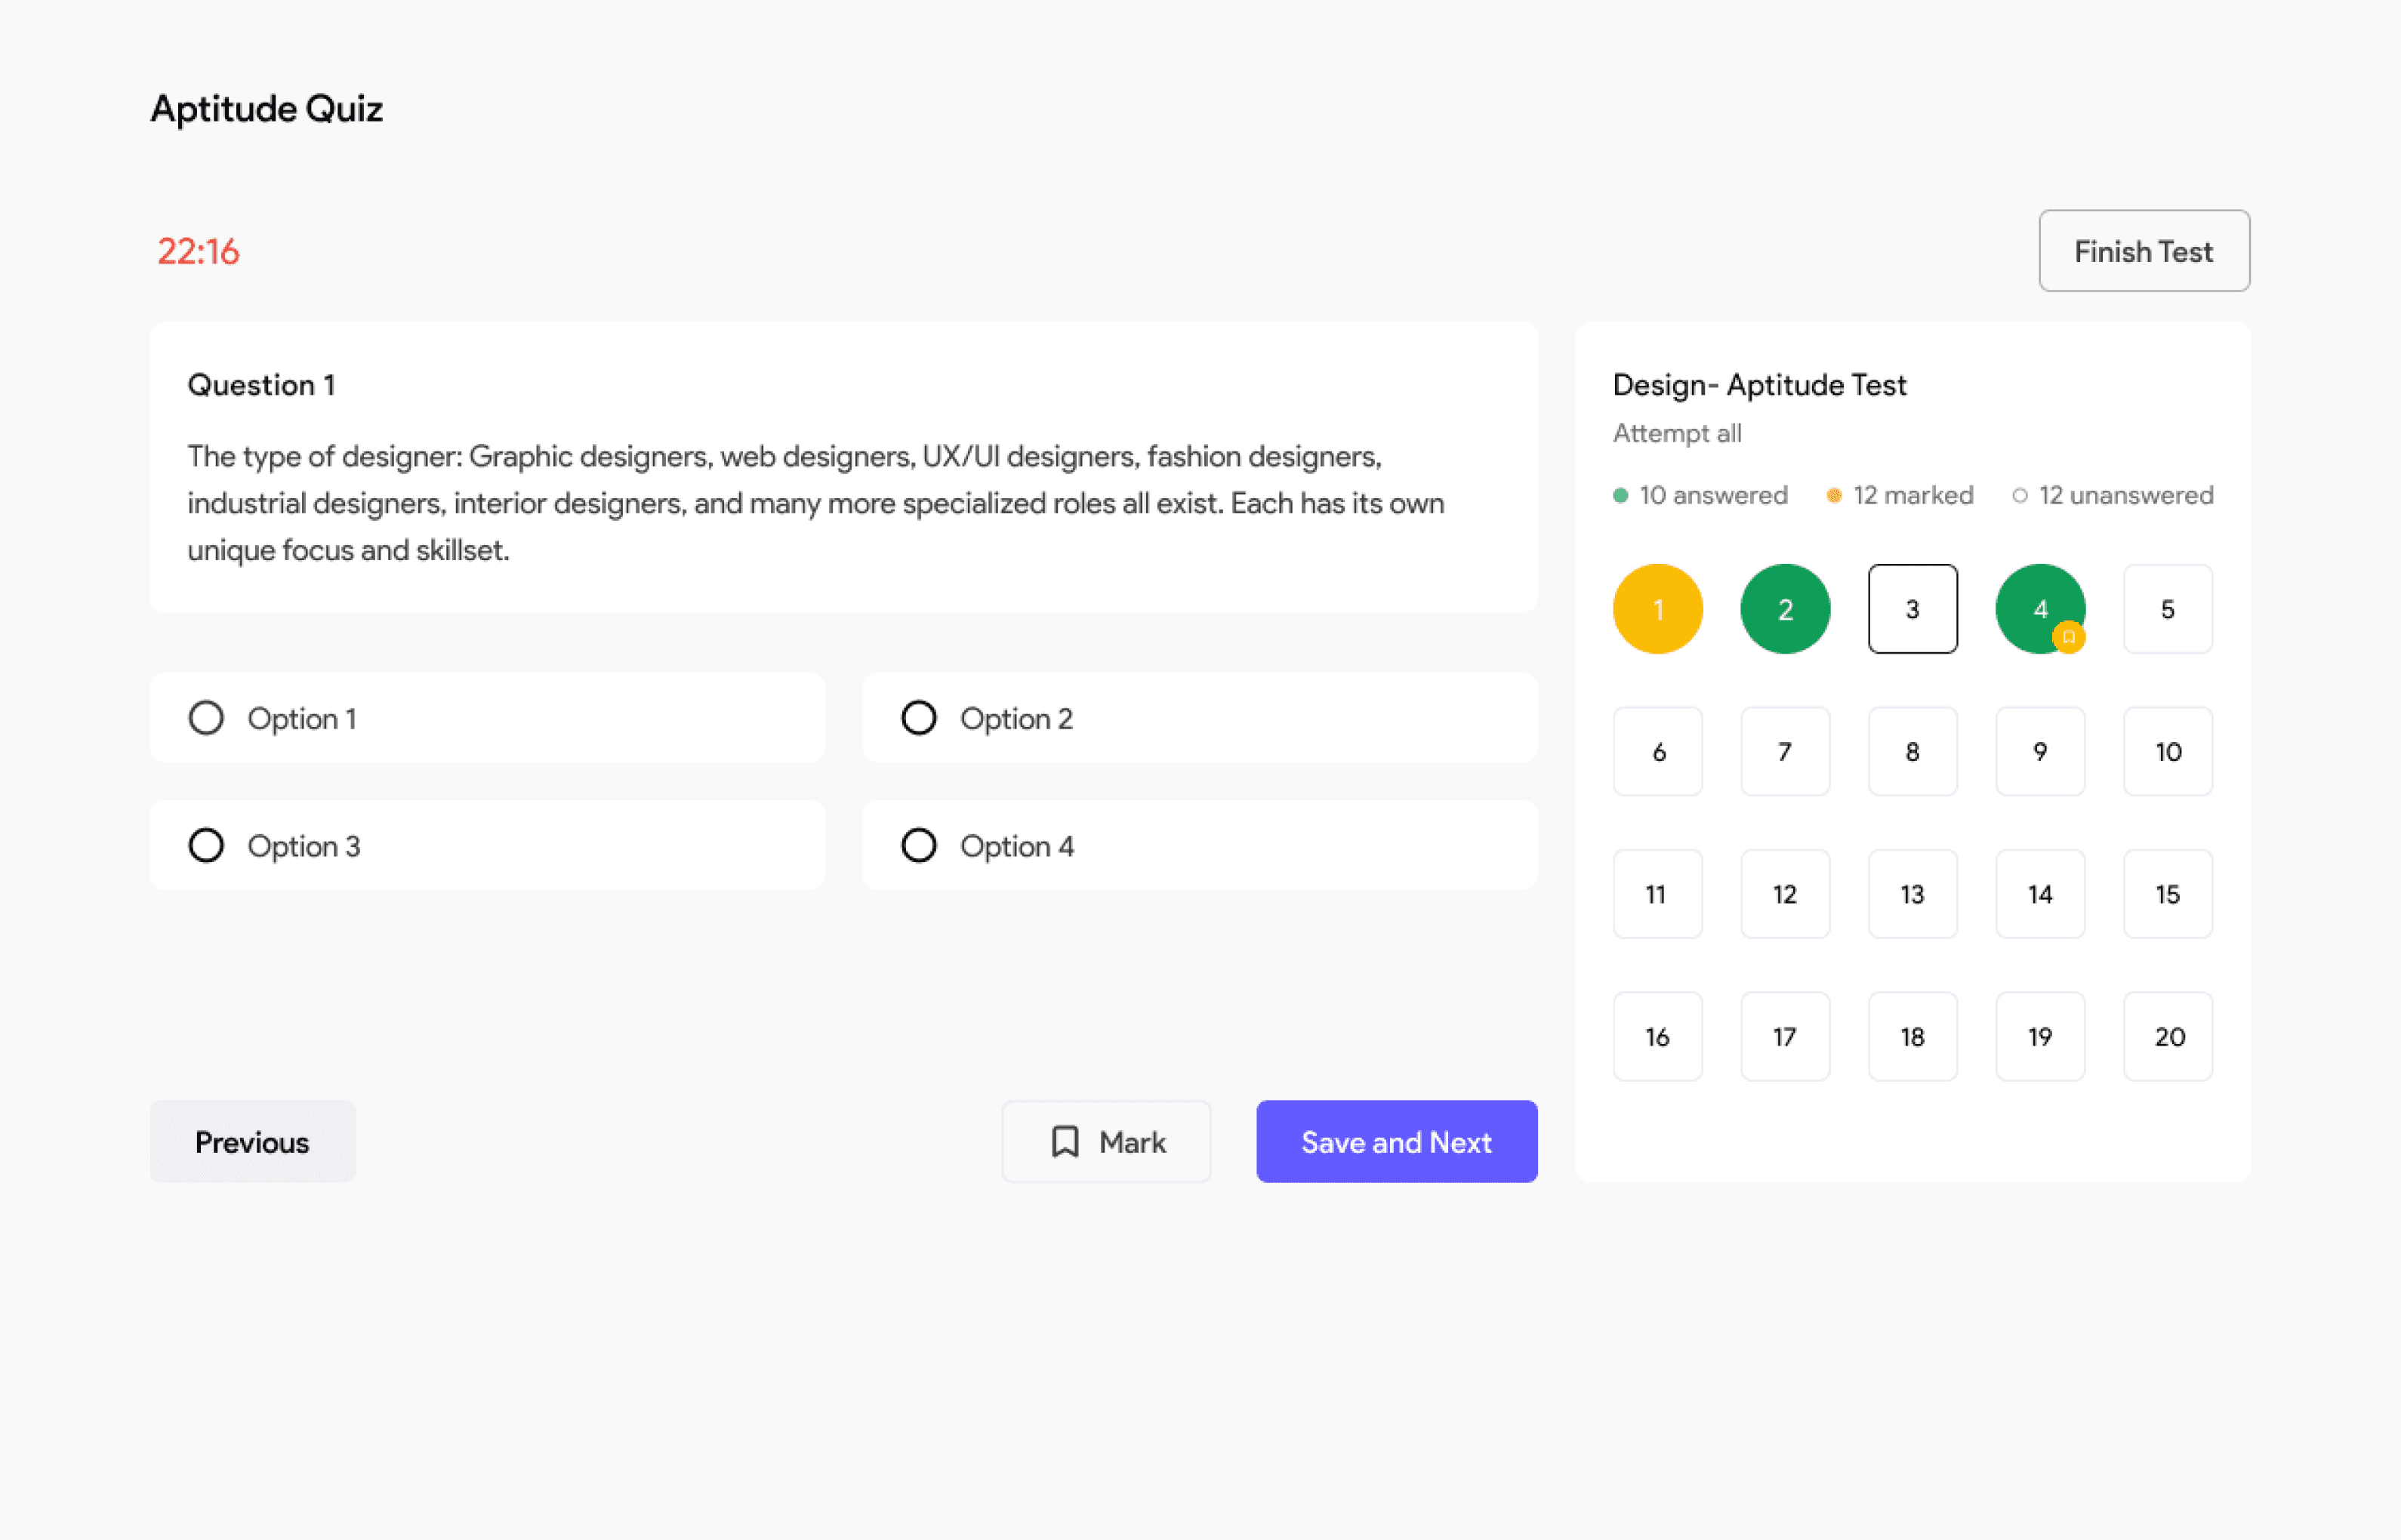This screenshot has height=1540, width=2401.
Task: Select question 16 in the grid
Action: (x=1657, y=1037)
